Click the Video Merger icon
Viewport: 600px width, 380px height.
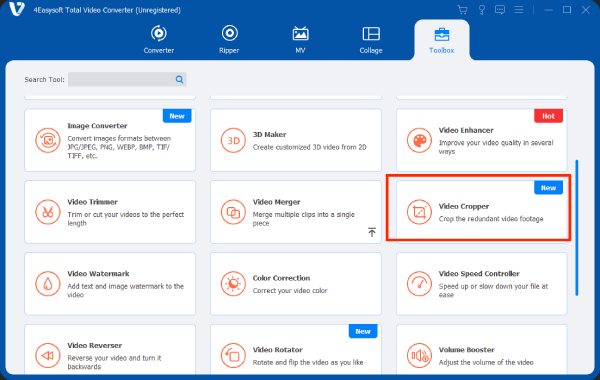coord(233,212)
